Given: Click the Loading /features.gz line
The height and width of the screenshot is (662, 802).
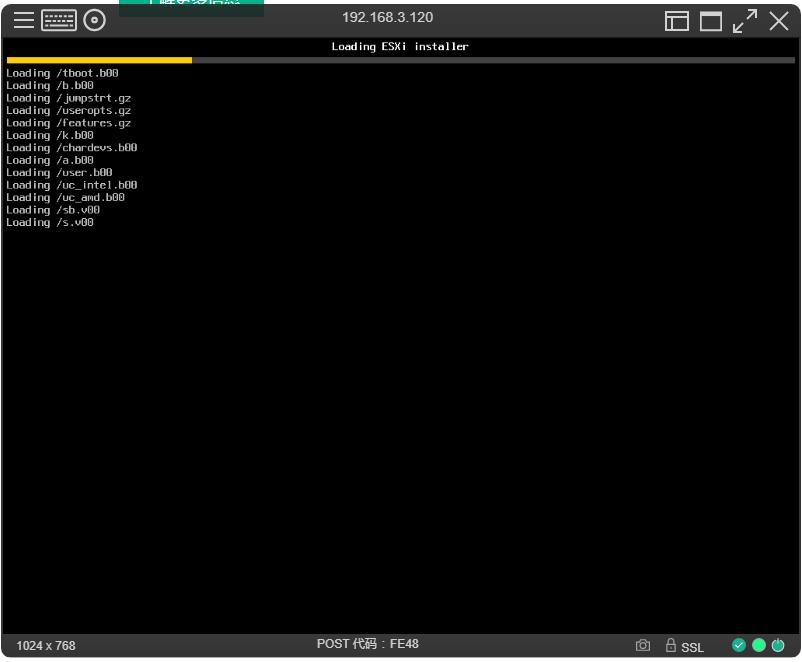Looking at the screenshot, I should pyautogui.click(x=69, y=123).
